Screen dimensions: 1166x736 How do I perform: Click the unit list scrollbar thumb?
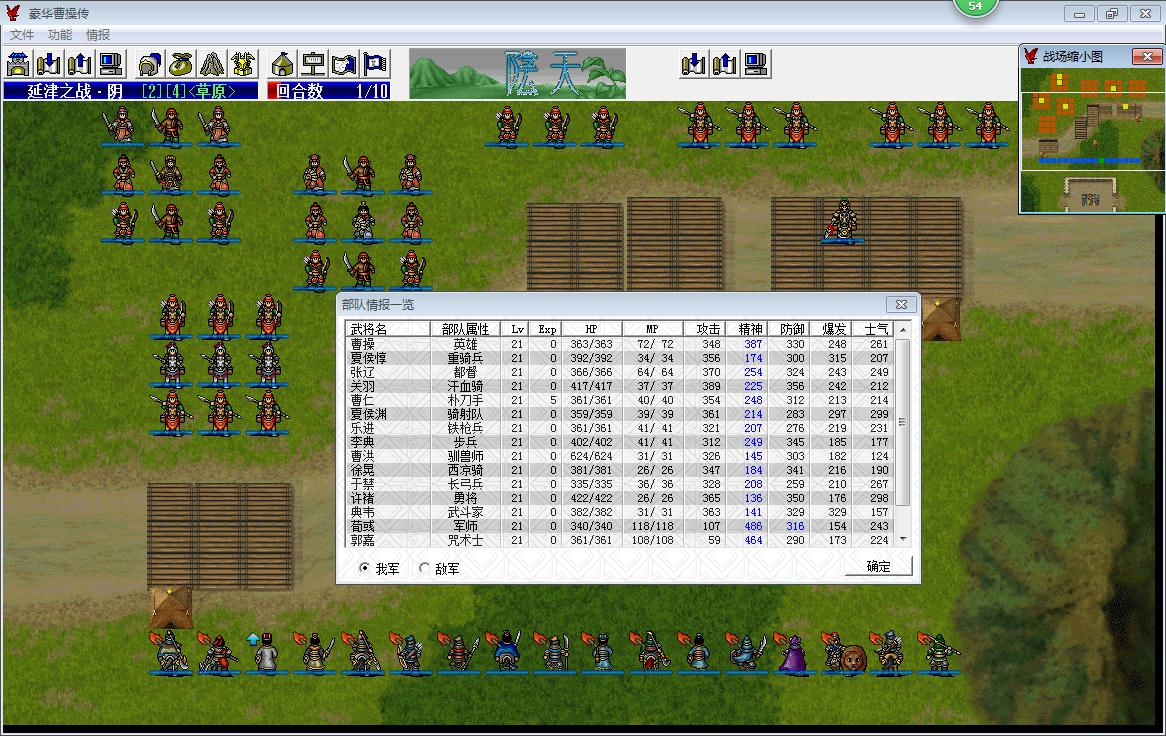pos(903,422)
